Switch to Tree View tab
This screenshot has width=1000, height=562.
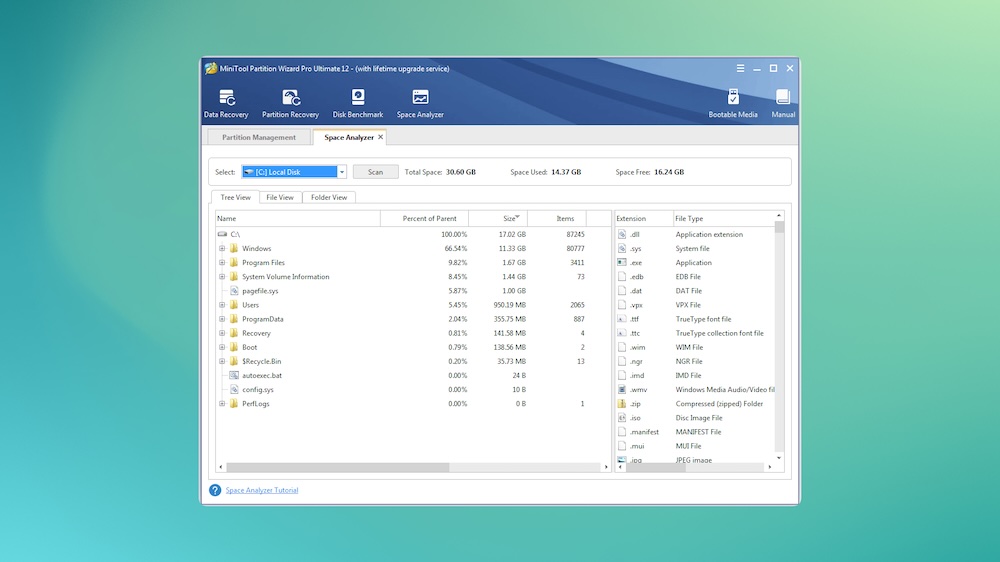pyautogui.click(x=235, y=197)
